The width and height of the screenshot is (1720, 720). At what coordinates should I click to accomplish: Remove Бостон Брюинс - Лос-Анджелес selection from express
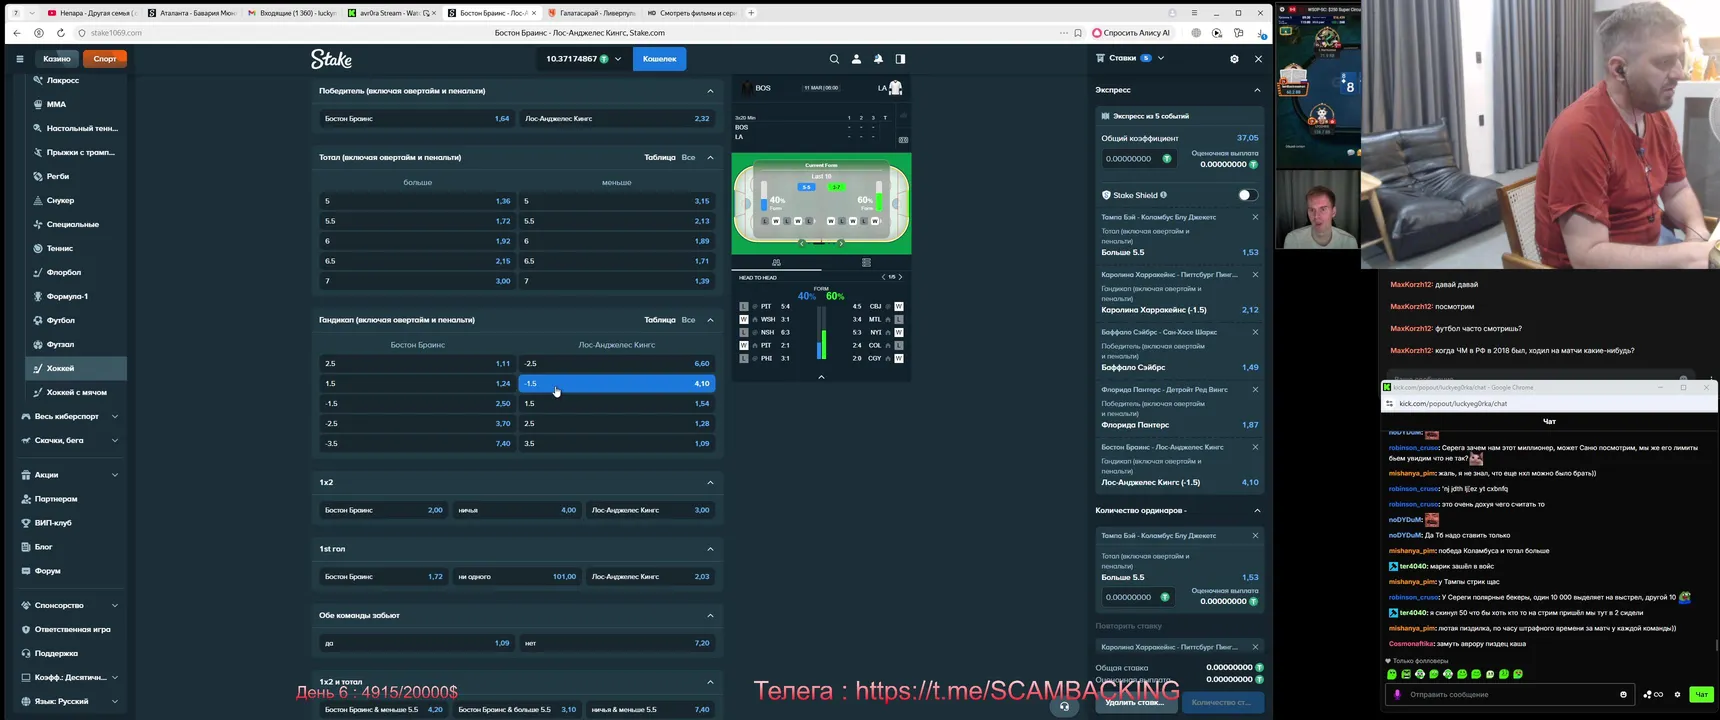(x=1255, y=447)
